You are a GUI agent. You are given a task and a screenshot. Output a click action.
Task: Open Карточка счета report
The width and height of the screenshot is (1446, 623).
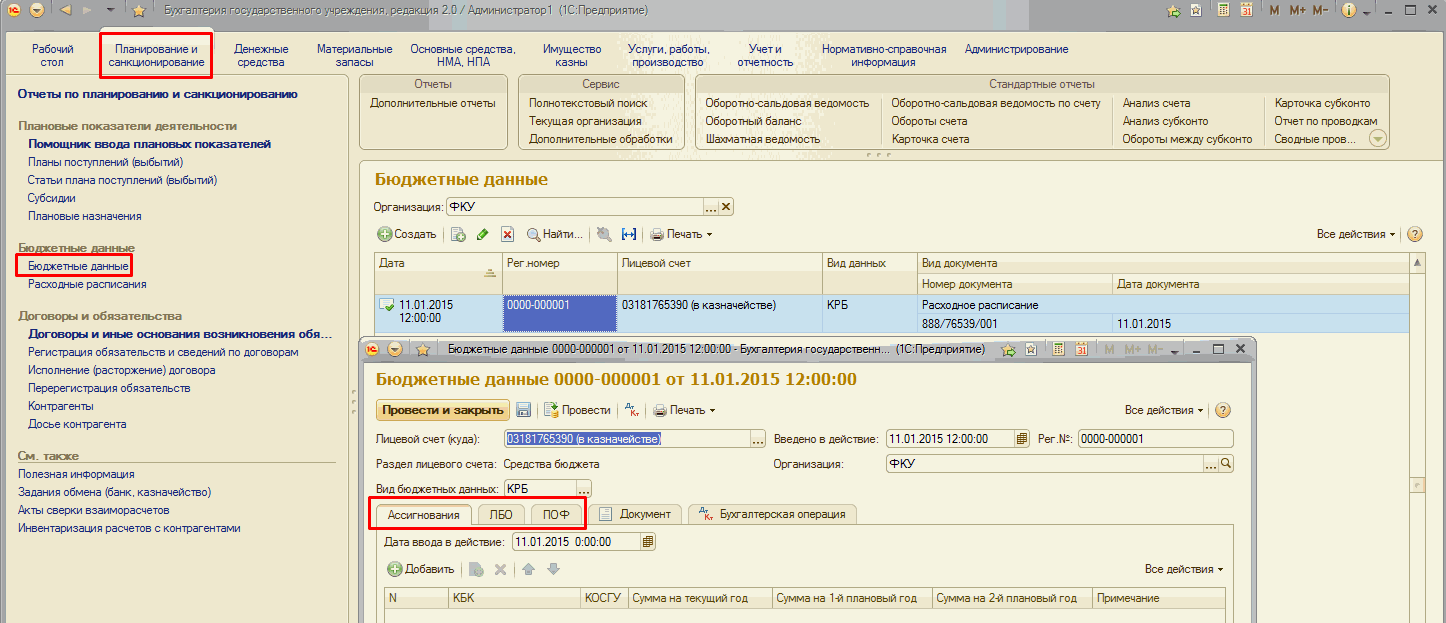coord(930,139)
